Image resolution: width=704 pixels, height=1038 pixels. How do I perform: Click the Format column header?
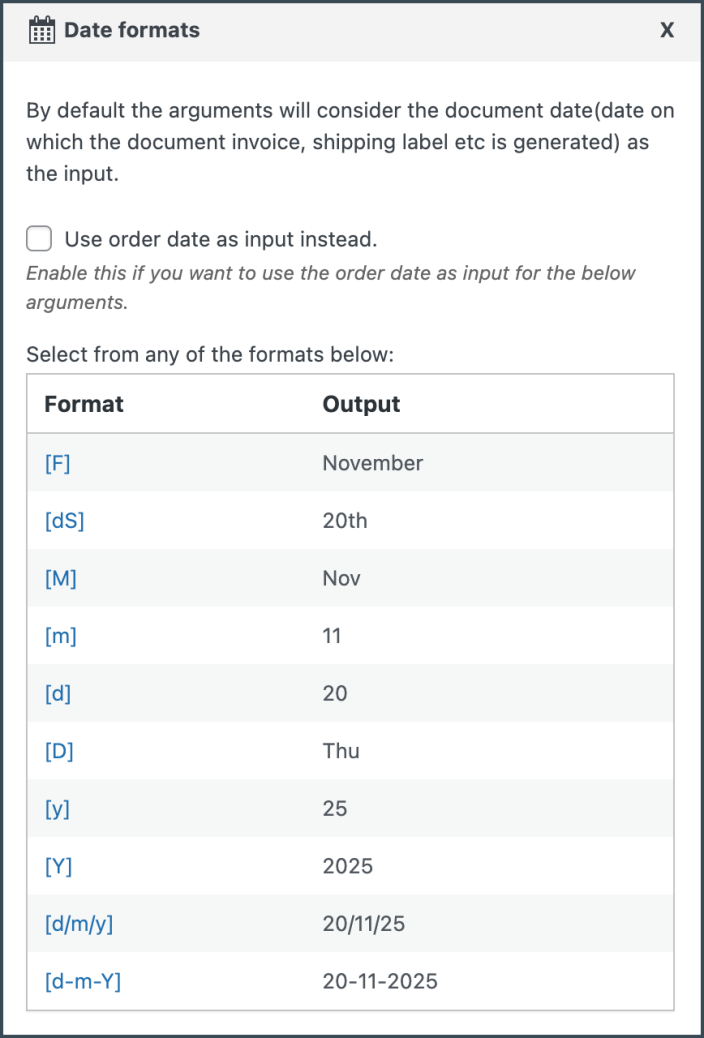pyautogui.click(x=84, y=404)
